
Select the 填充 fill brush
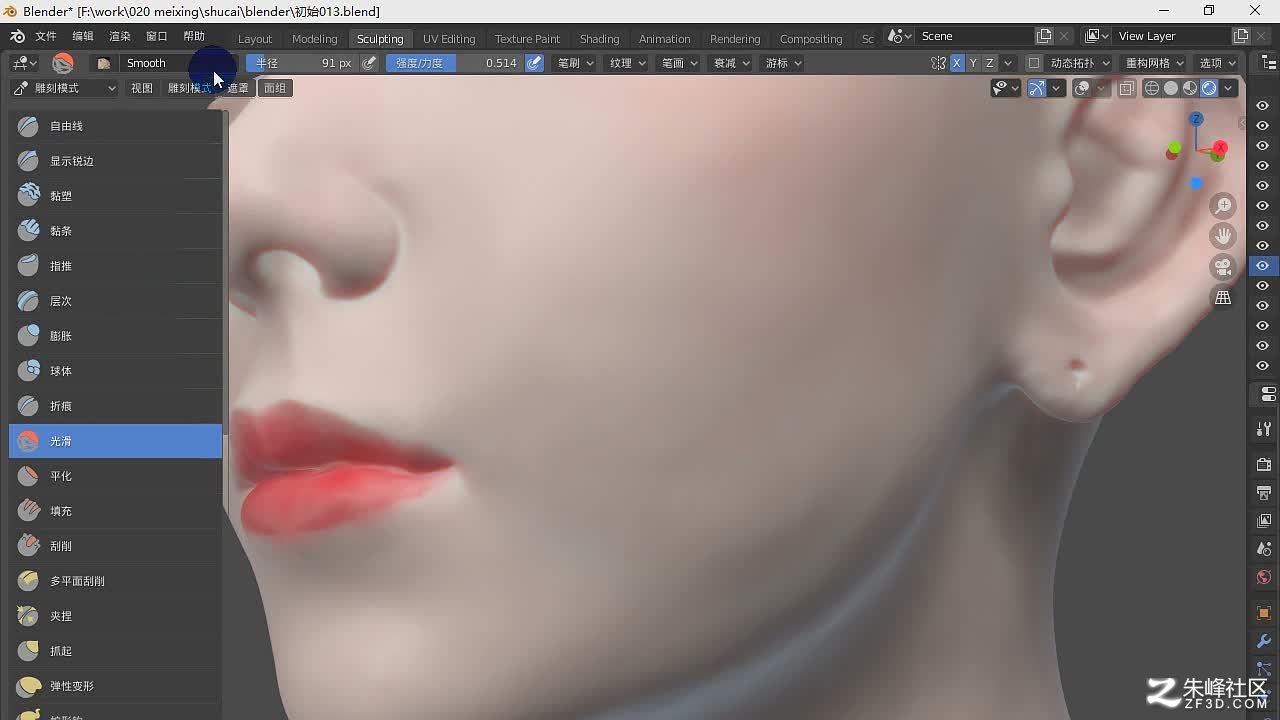115,511
